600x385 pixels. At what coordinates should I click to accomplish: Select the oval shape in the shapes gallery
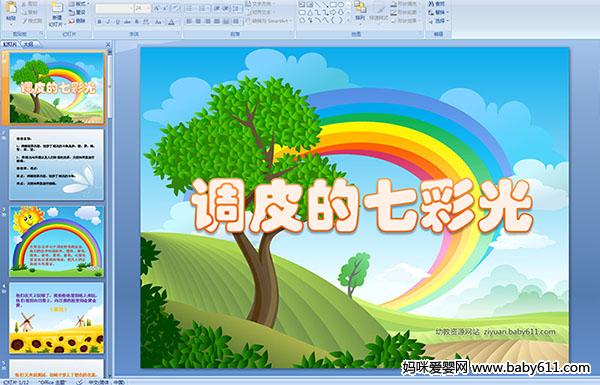[341, 5]
